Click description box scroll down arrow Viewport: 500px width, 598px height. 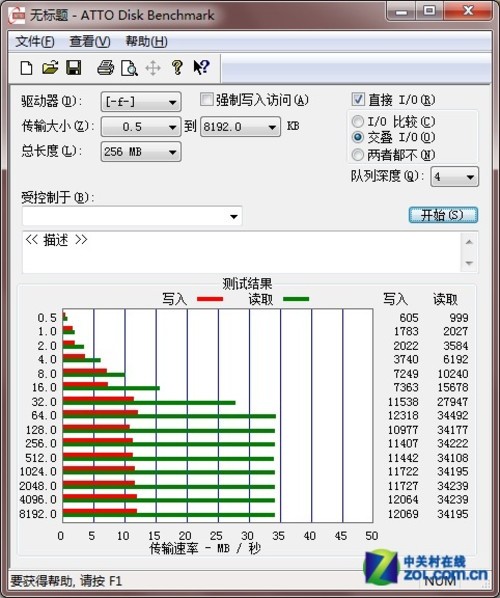point(469,263)
